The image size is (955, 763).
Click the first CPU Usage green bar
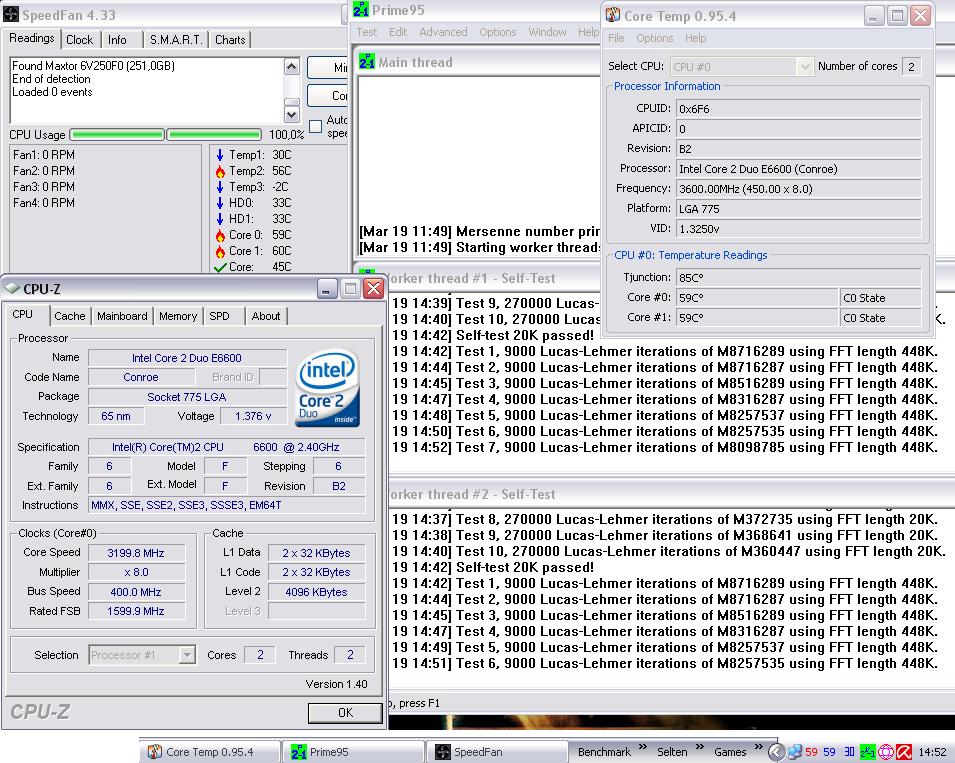(118, 135)
